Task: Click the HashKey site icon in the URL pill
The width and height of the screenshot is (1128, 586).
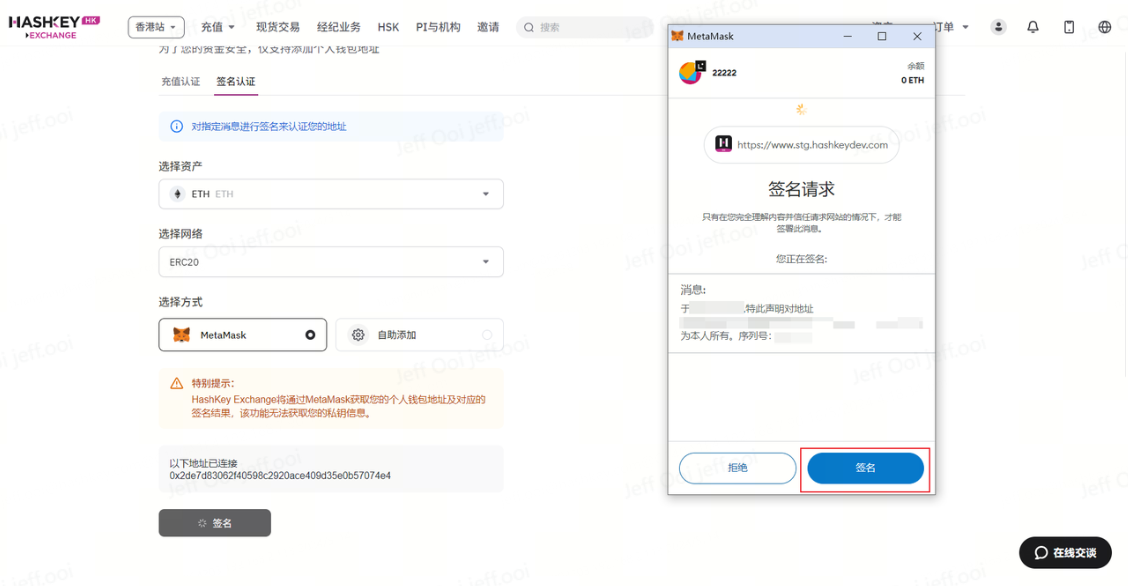Action: [723, 144]
